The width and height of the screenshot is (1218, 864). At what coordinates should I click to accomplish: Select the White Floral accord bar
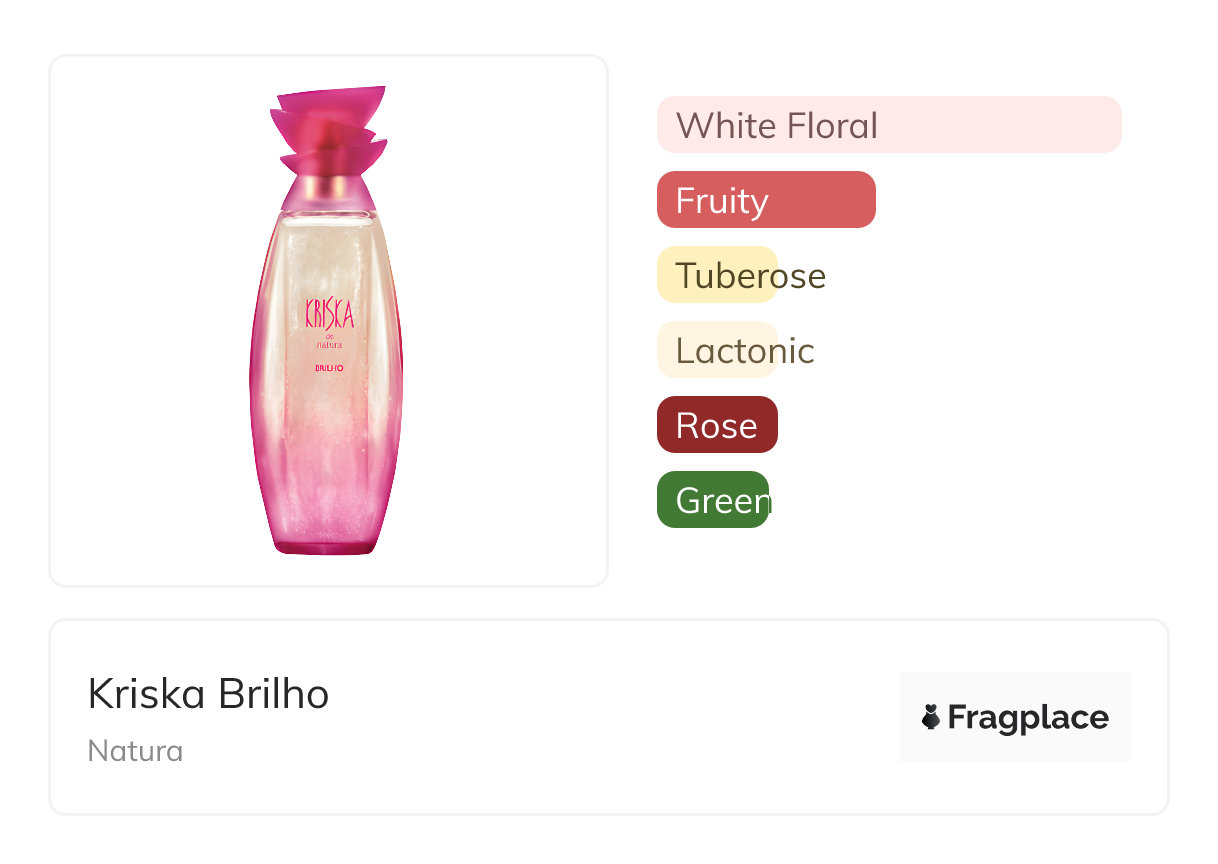click(888, 125)
